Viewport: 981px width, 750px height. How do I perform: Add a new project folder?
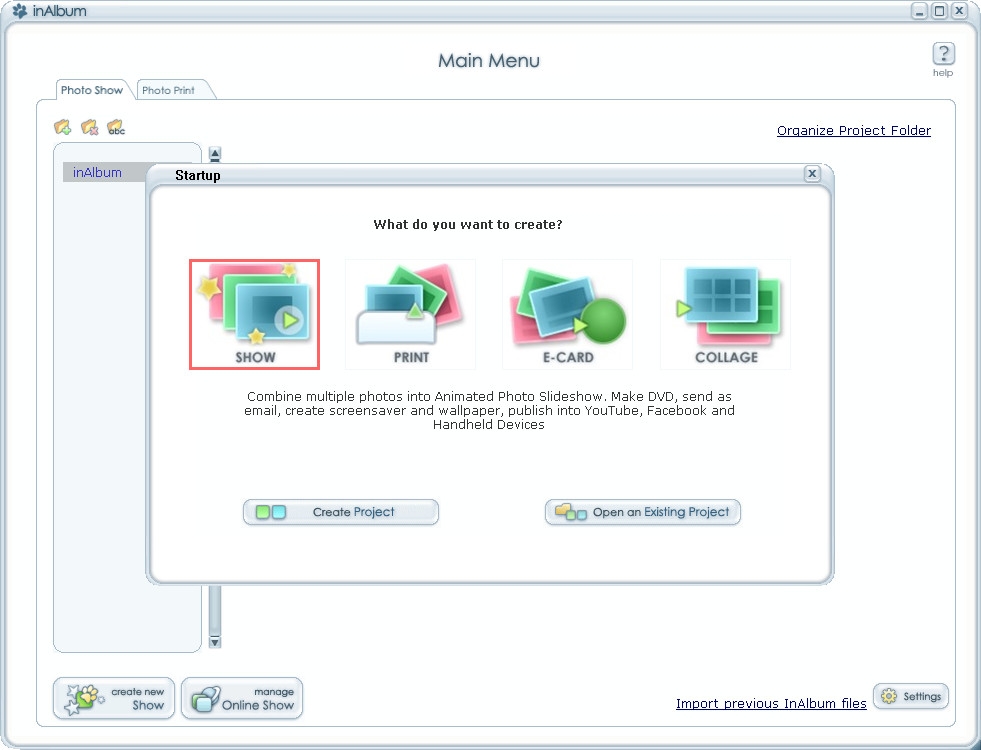(x=62, y=128)
